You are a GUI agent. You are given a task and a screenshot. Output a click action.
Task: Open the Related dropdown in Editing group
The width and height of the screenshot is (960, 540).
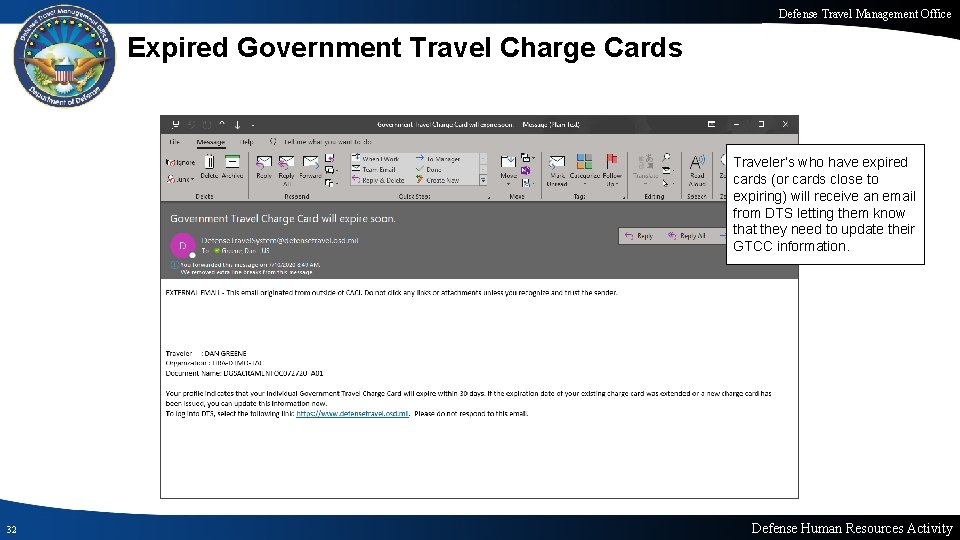tap(667, 170)
